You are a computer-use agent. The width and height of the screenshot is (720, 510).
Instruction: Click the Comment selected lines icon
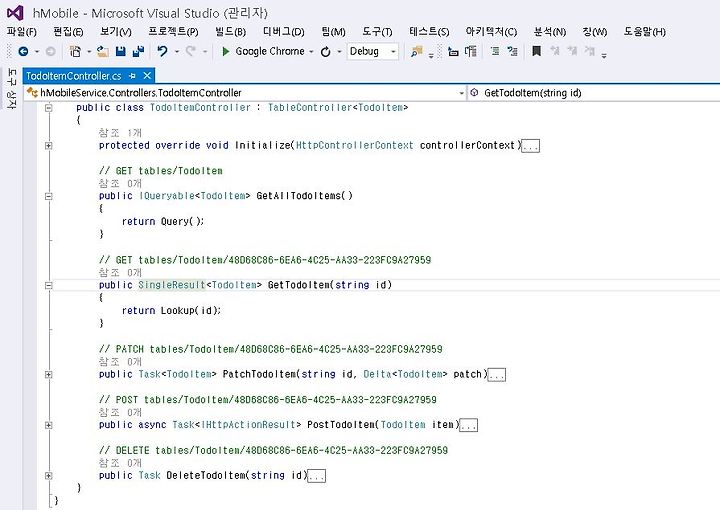tap(495, 51)
